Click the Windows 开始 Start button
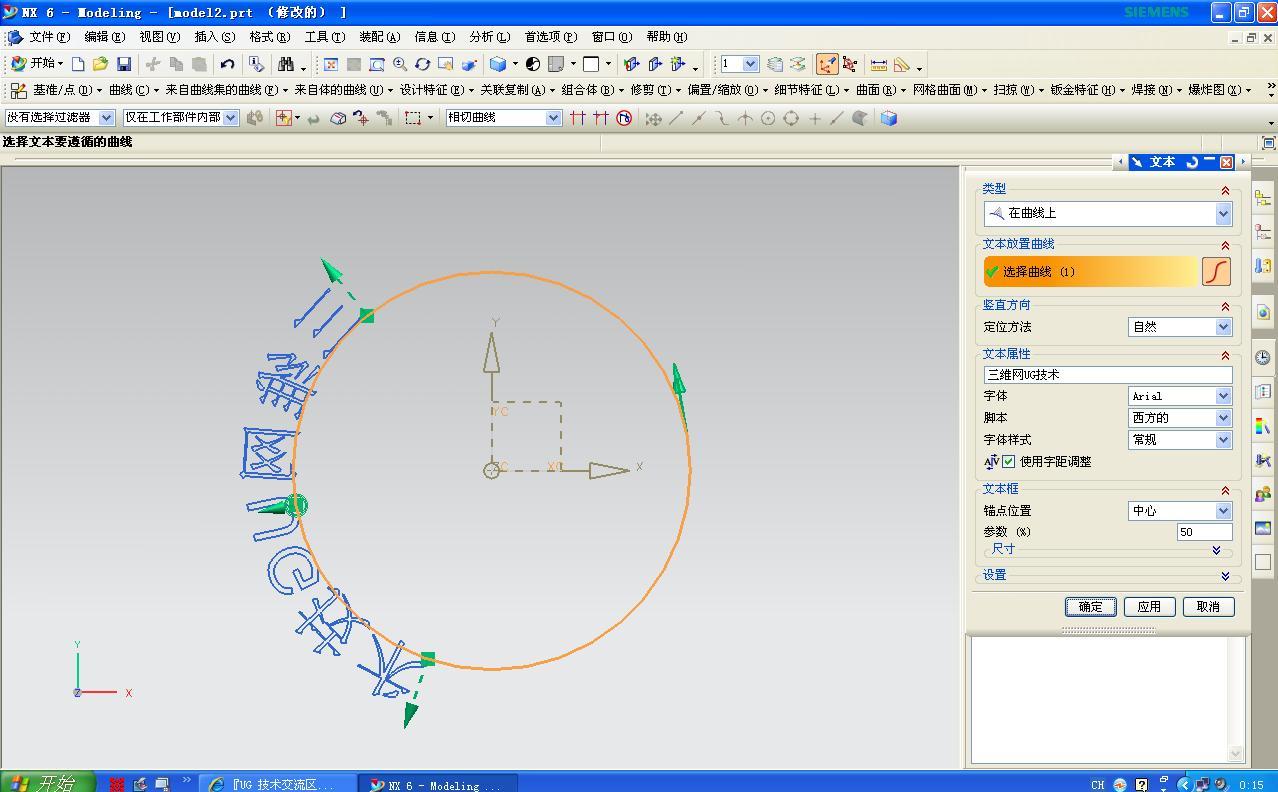This screenshot has height=792, width=1278. click(x=48, y=782)
